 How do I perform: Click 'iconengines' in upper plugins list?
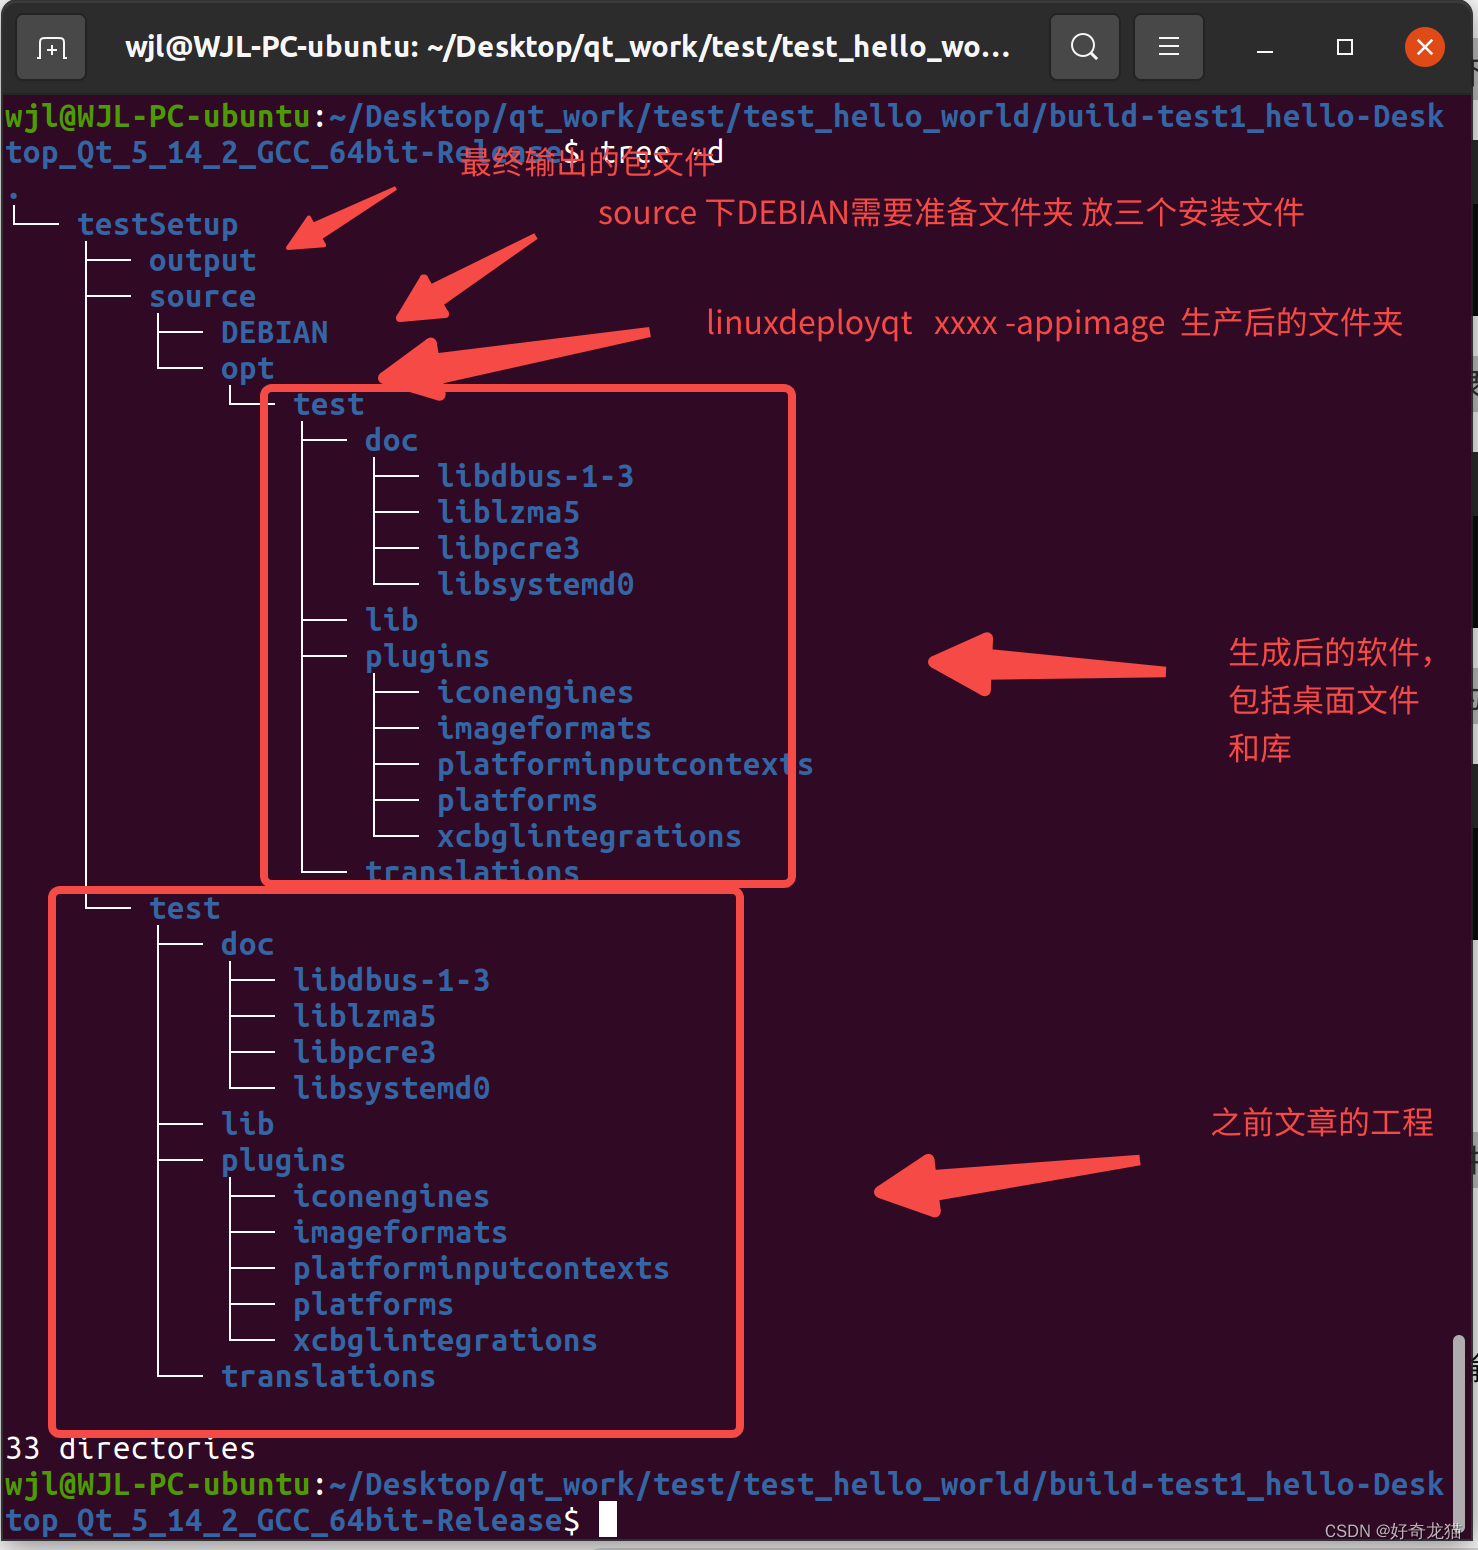535,693
